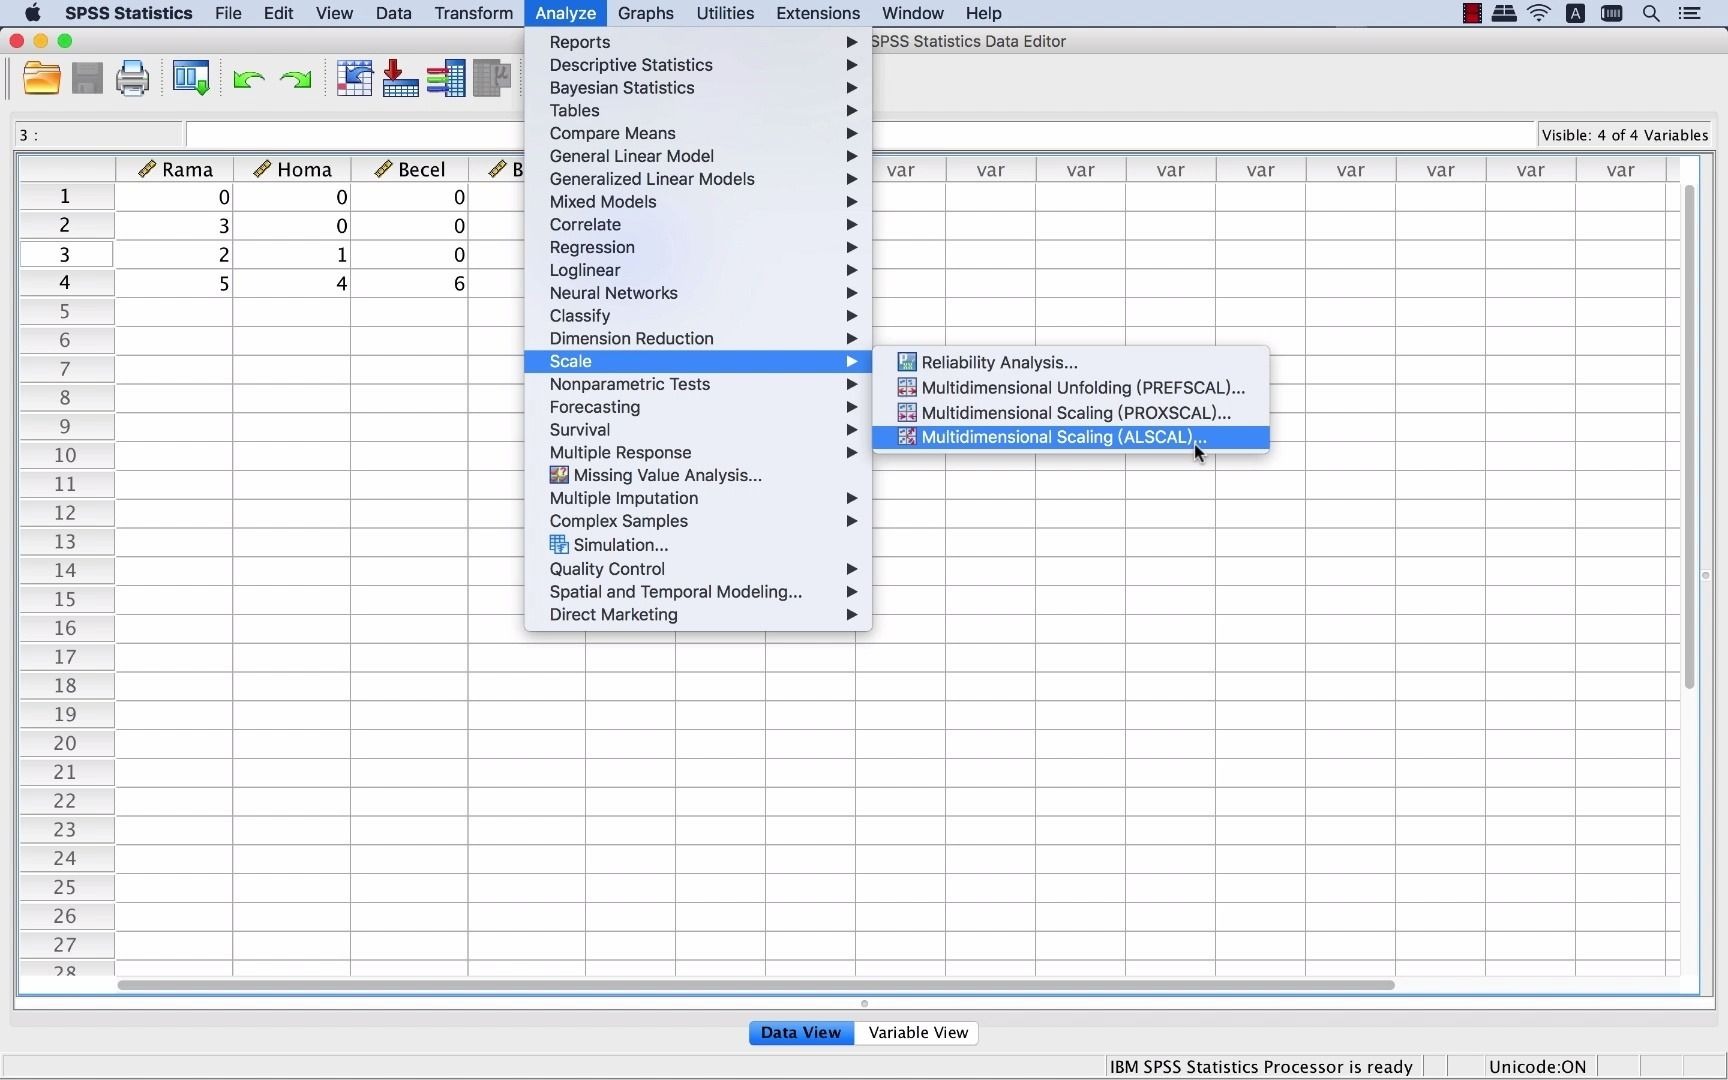Expand the Nonparametric Tests submenu arrow

tap(852, 384)
